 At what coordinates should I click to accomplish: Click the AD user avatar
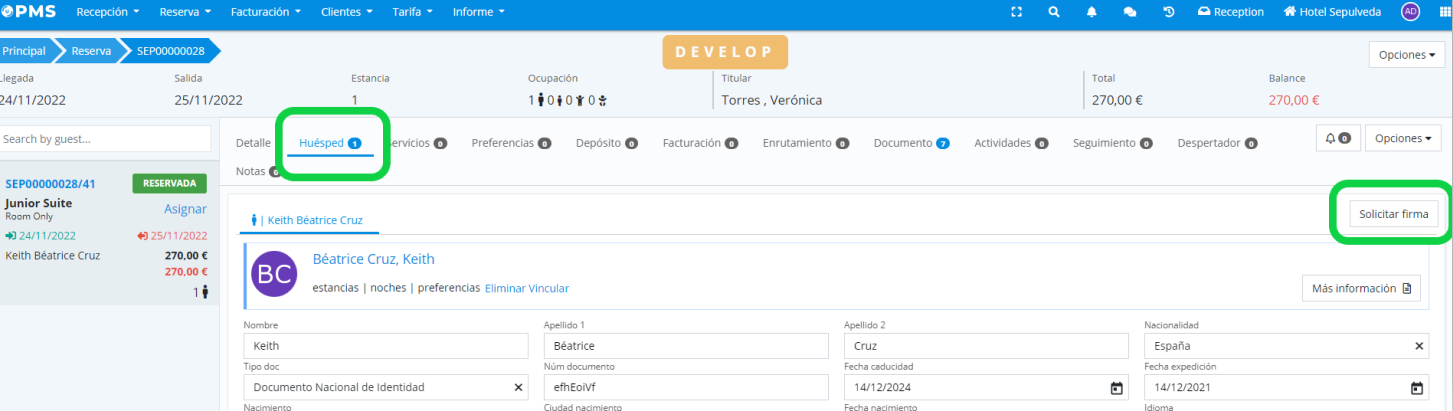(1410, 12)
